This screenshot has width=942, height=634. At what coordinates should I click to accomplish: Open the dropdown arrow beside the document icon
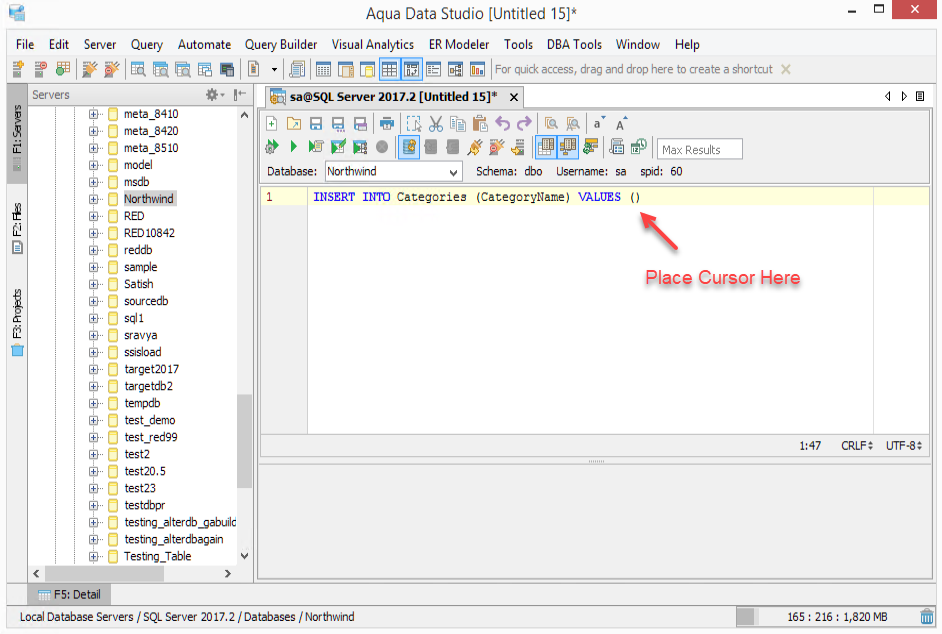point(275,69)
